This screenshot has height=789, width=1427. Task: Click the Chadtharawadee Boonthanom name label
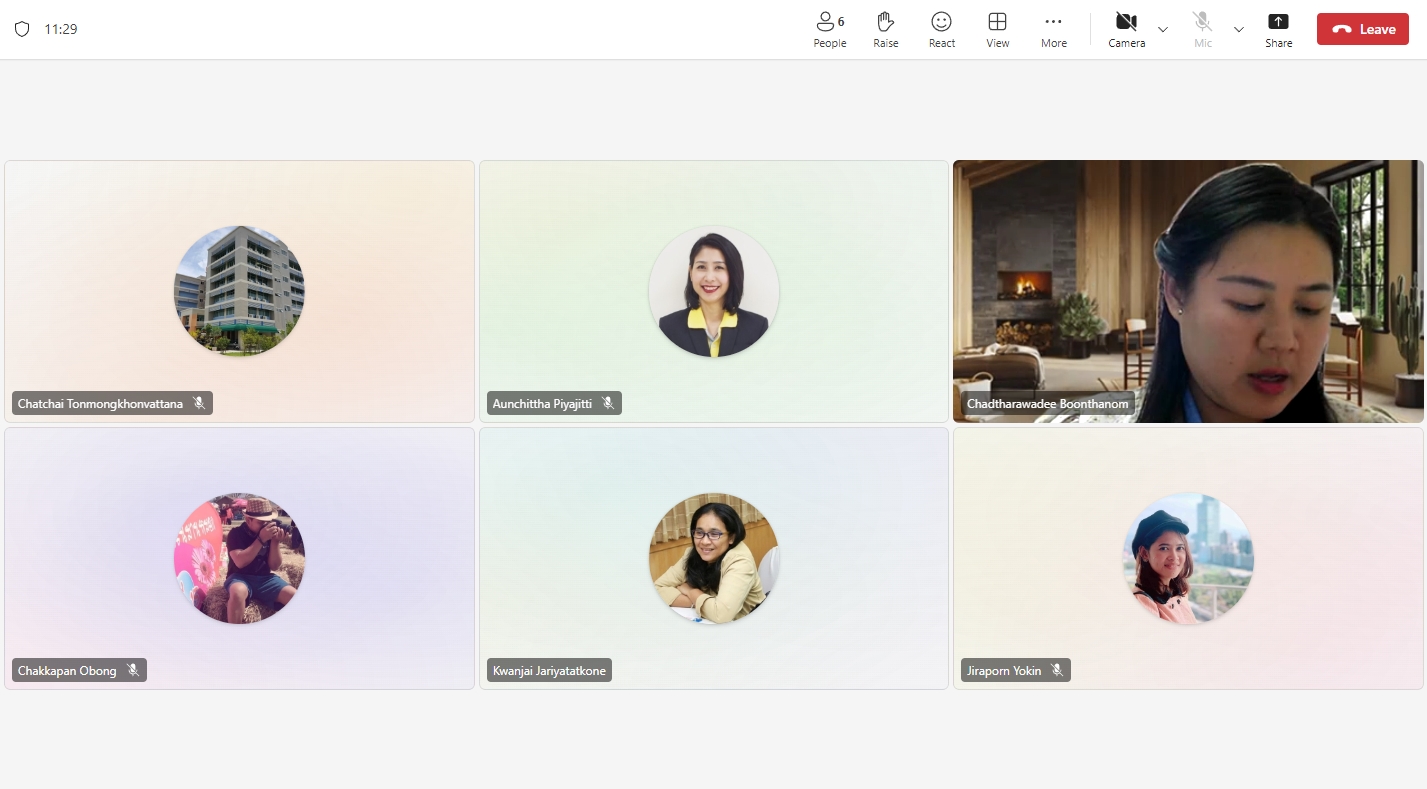pos(1047,403)
